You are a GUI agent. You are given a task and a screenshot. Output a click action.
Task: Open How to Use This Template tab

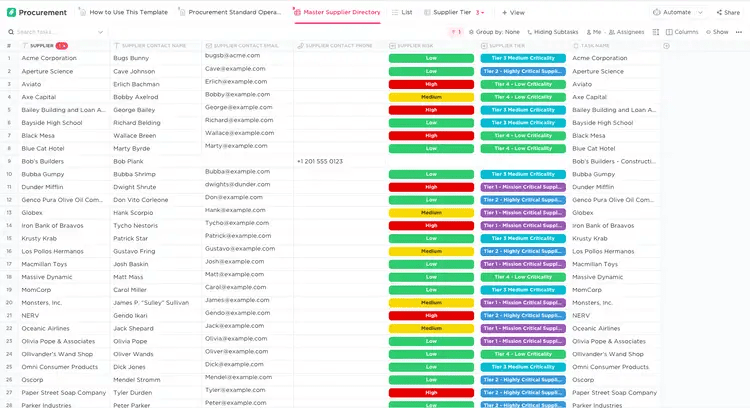pos(124,12)
